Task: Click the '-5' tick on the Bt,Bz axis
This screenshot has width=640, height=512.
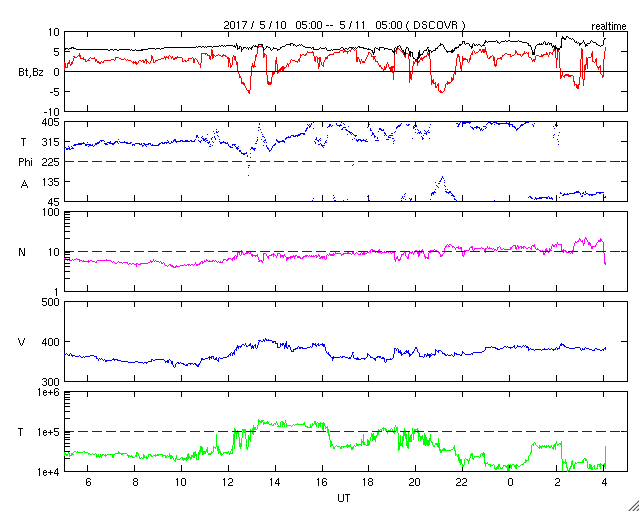Action: point(54,91)
